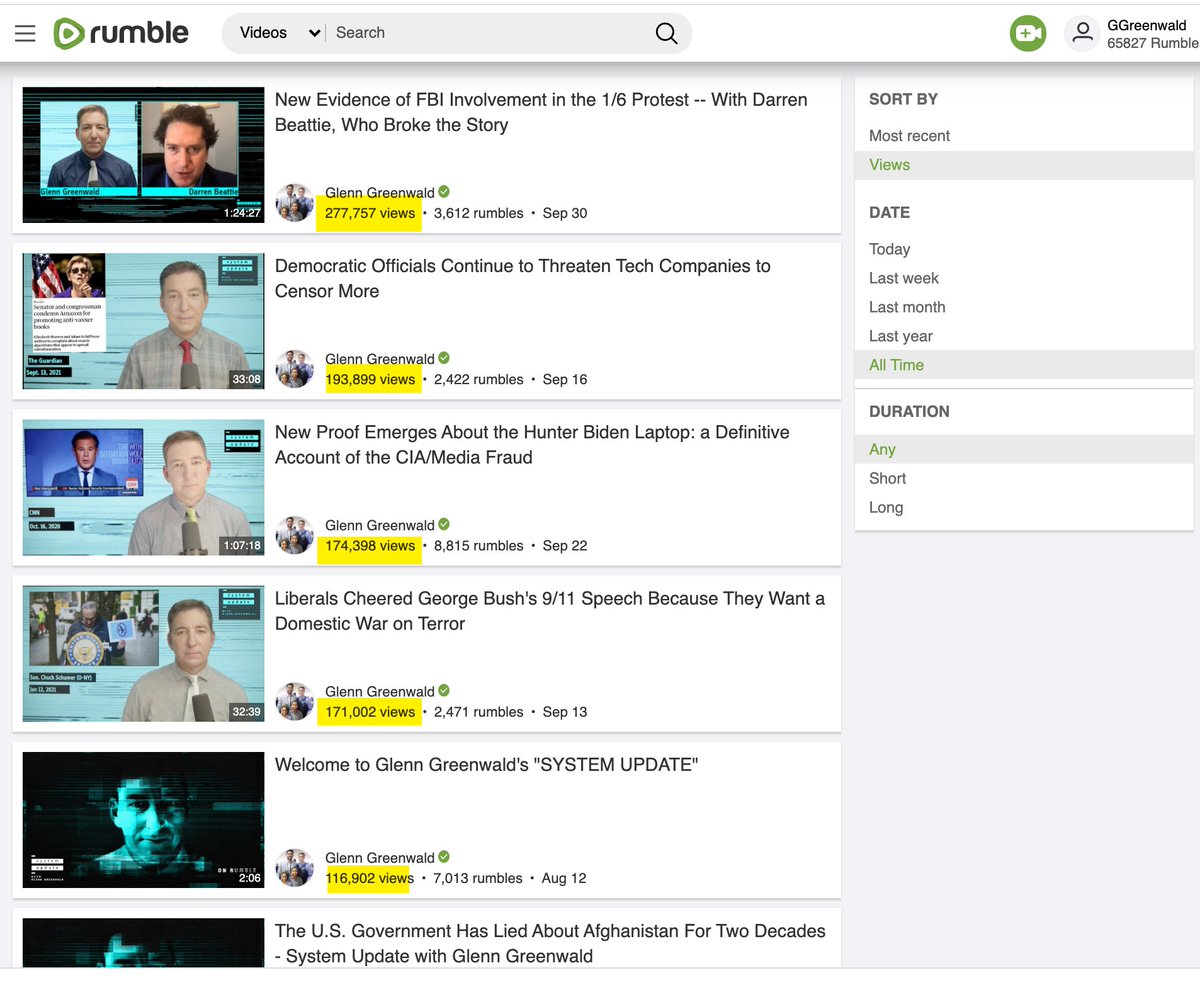The image size is (1200, 985).
Task: Click channel avatar on Democratic Officials video
Action: pyautogui.click(x=295, y=369)
